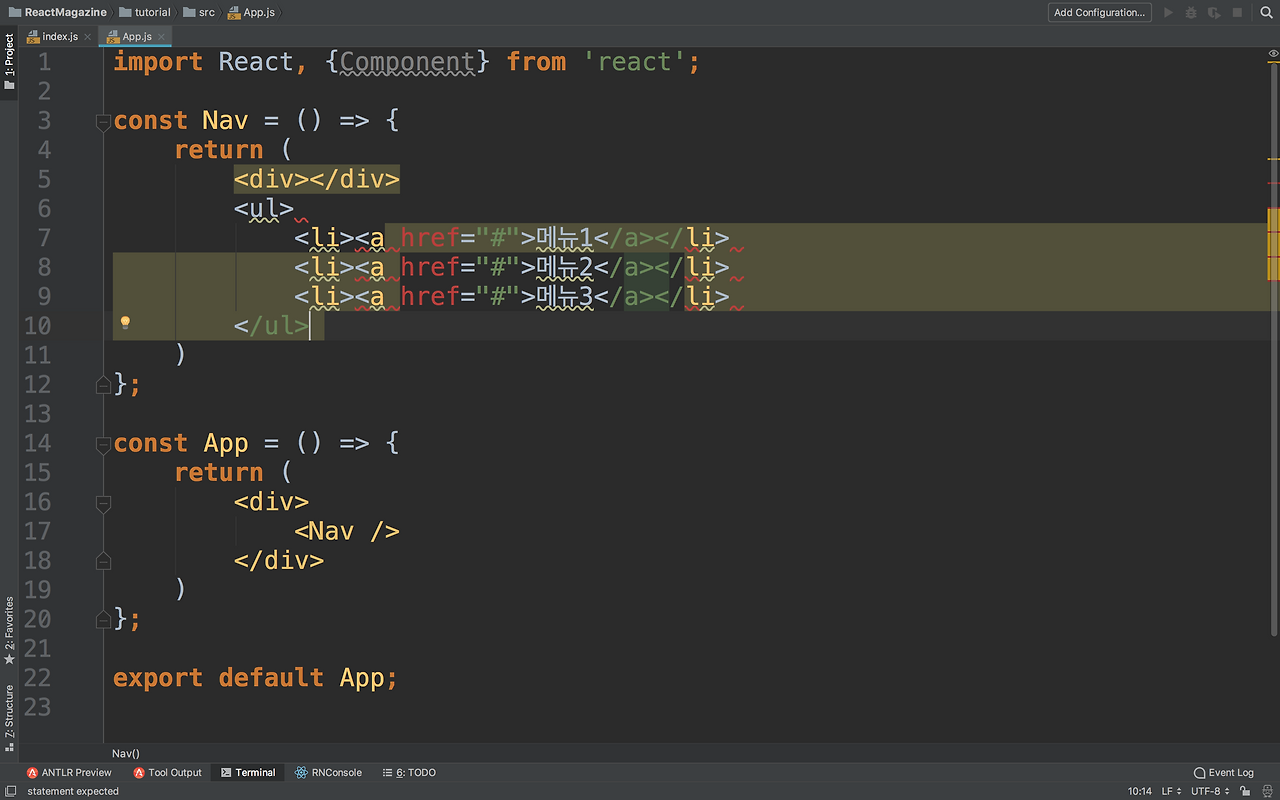Click the fold end marker at line 12
Screen dimensions: 1280x800
click(103, 384)
